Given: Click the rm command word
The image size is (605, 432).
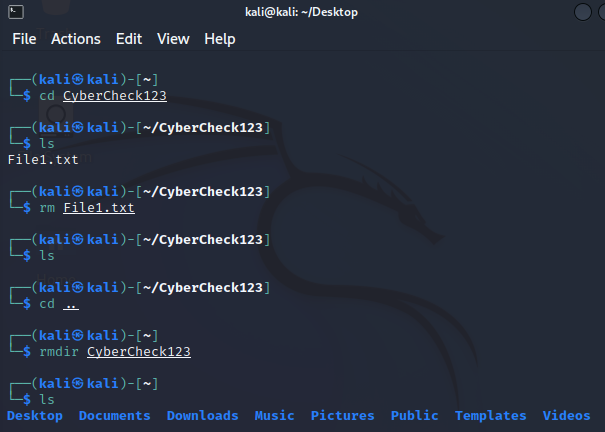Looking at the screenshot, I should coord(47,208).
